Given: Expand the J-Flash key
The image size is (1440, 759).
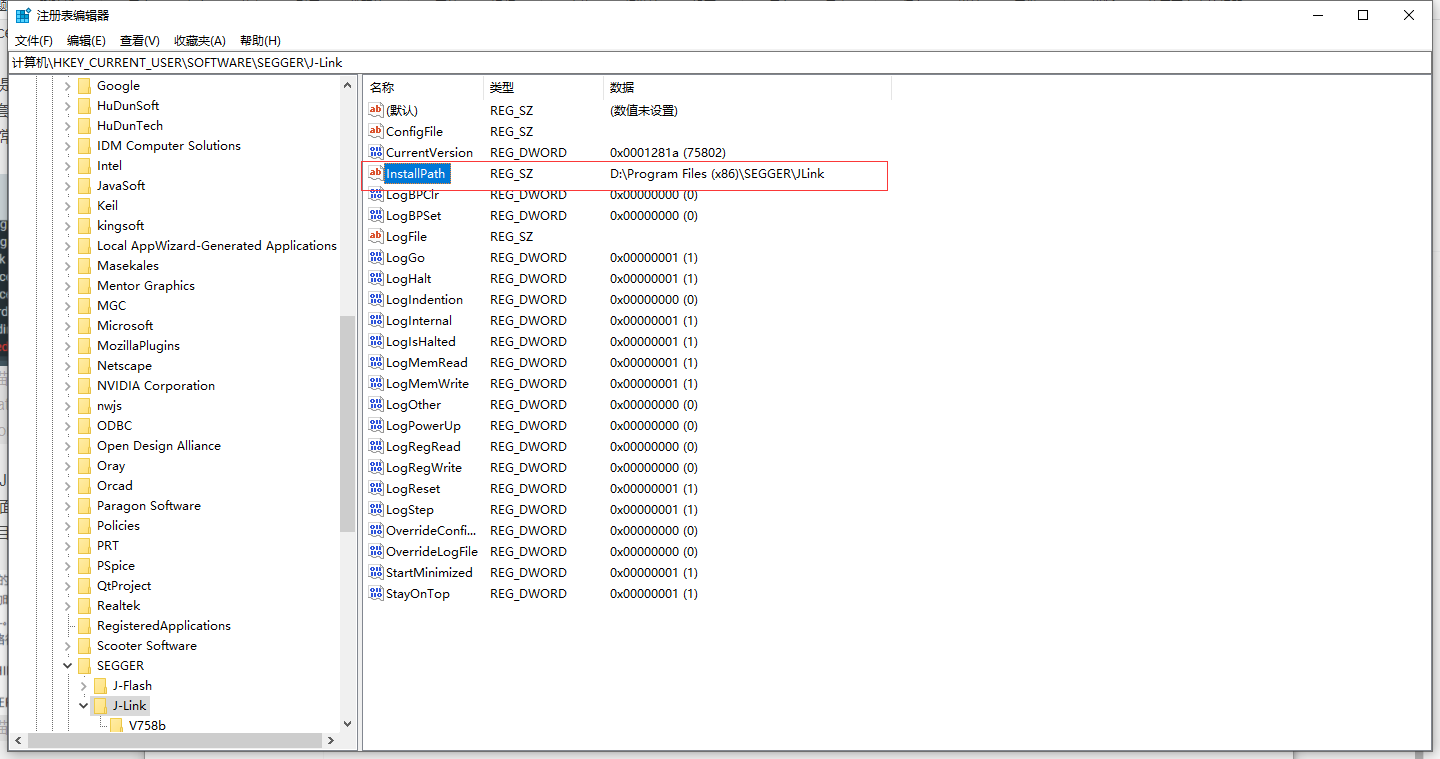Looking at the screenshot, I should pos(84,685).
